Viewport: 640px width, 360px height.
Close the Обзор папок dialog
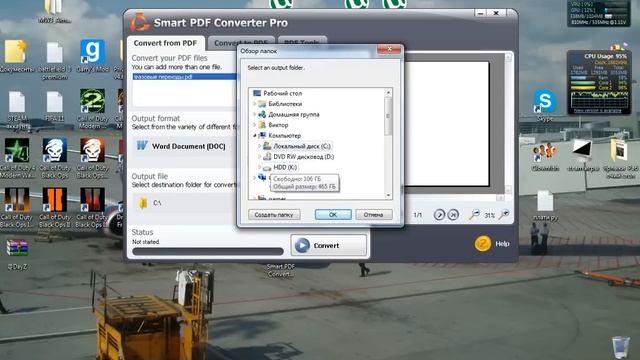389,49
